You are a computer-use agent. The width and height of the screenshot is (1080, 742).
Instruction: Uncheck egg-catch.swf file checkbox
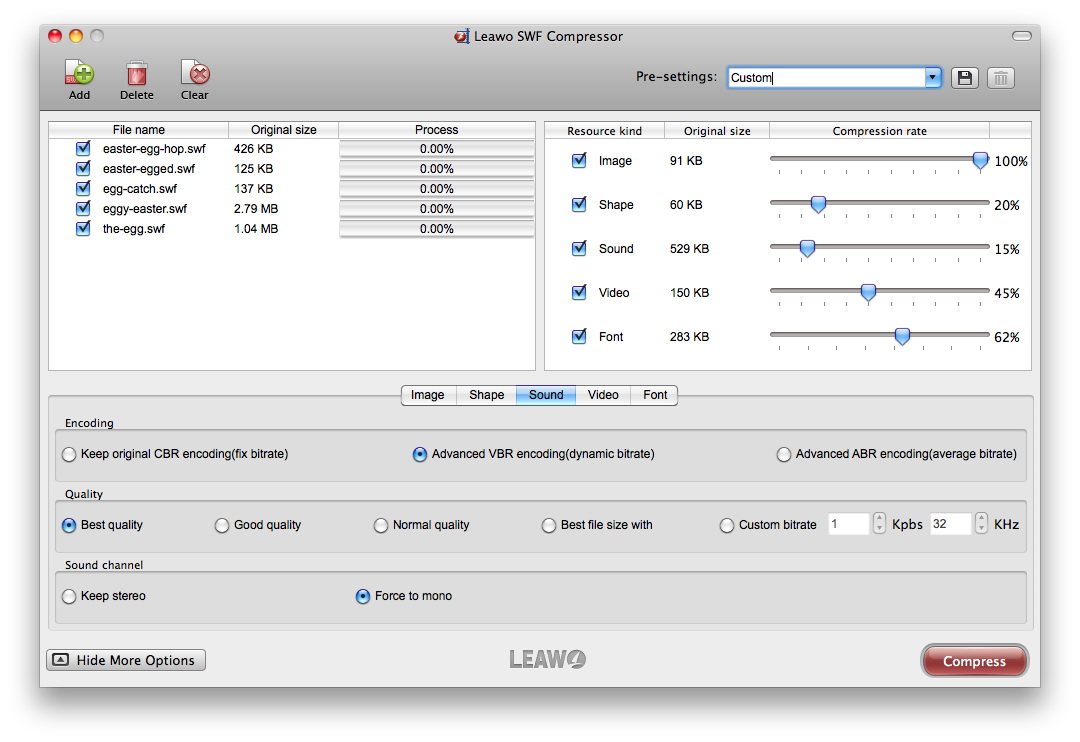click(83, 188)
